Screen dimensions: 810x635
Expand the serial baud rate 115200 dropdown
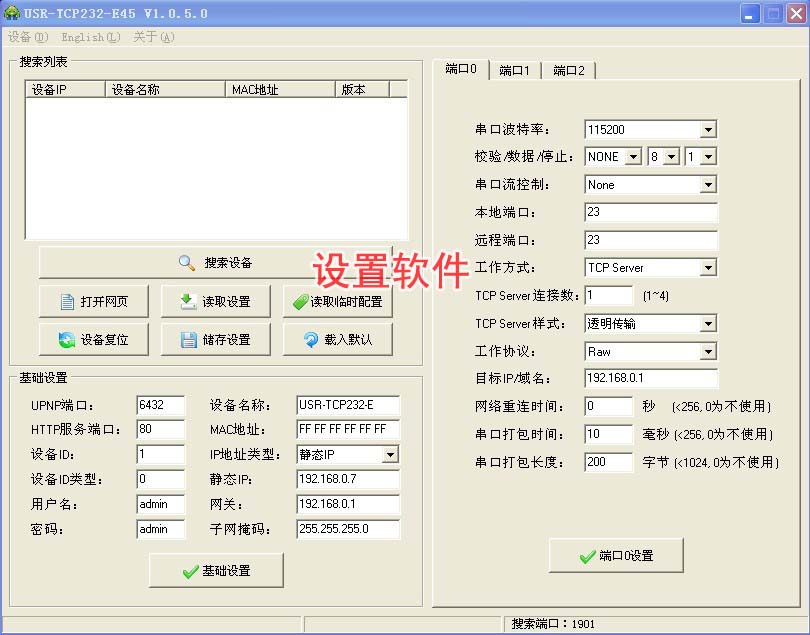[x=708, y=130]
